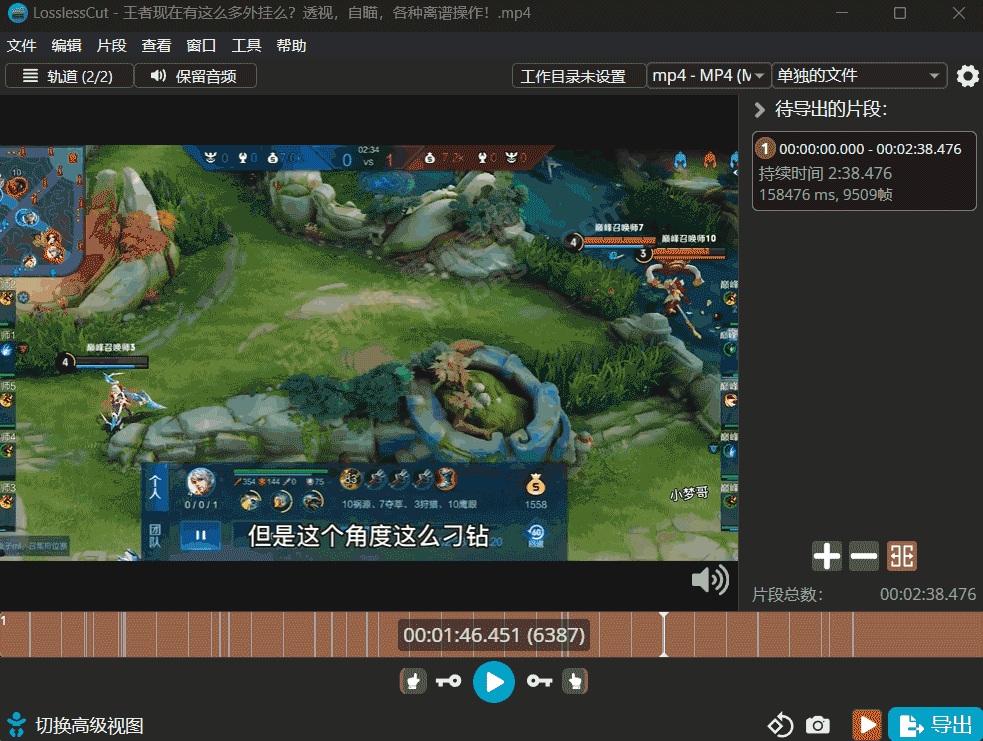Play selected segments orange button
The height and width of the screenshot is (741, 983).
[867, 725]
